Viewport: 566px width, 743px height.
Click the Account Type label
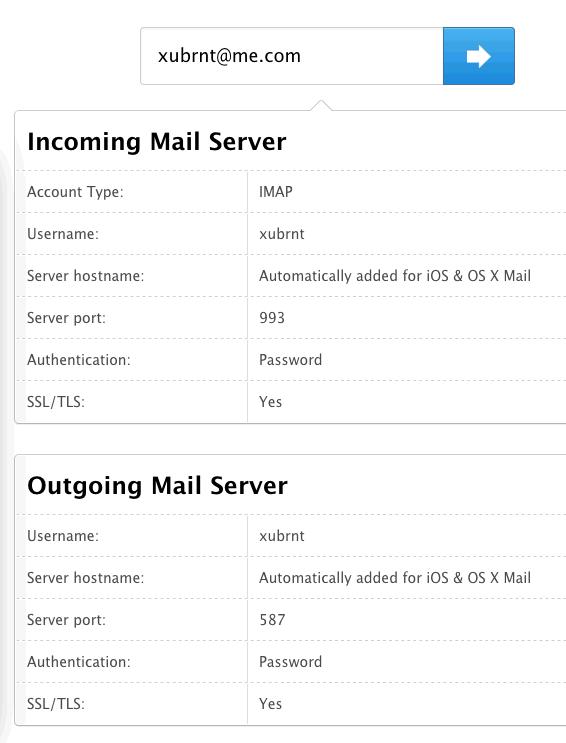coord(75,192)
